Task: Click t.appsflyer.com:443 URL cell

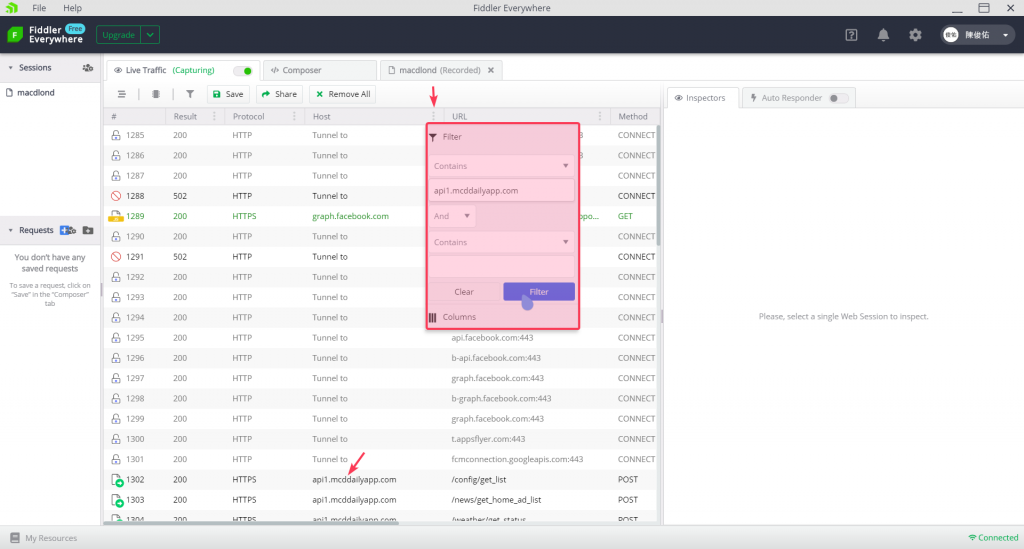Action: [488, 439]
